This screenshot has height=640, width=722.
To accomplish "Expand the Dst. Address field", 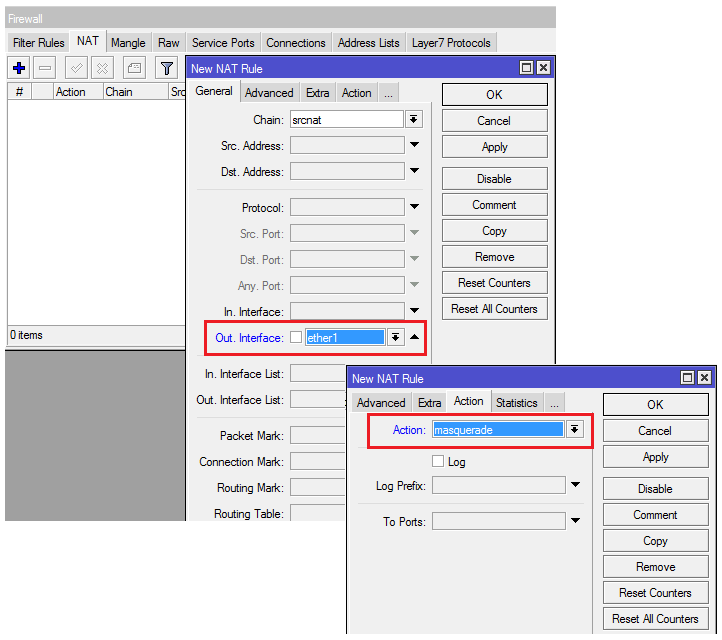I will pos(414,171).
